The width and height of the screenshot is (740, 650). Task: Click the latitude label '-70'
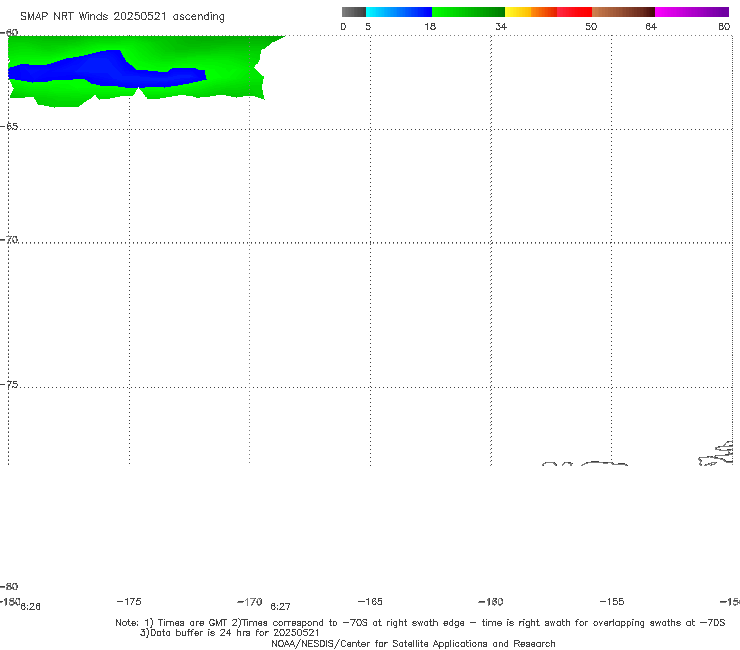point(9,240)
